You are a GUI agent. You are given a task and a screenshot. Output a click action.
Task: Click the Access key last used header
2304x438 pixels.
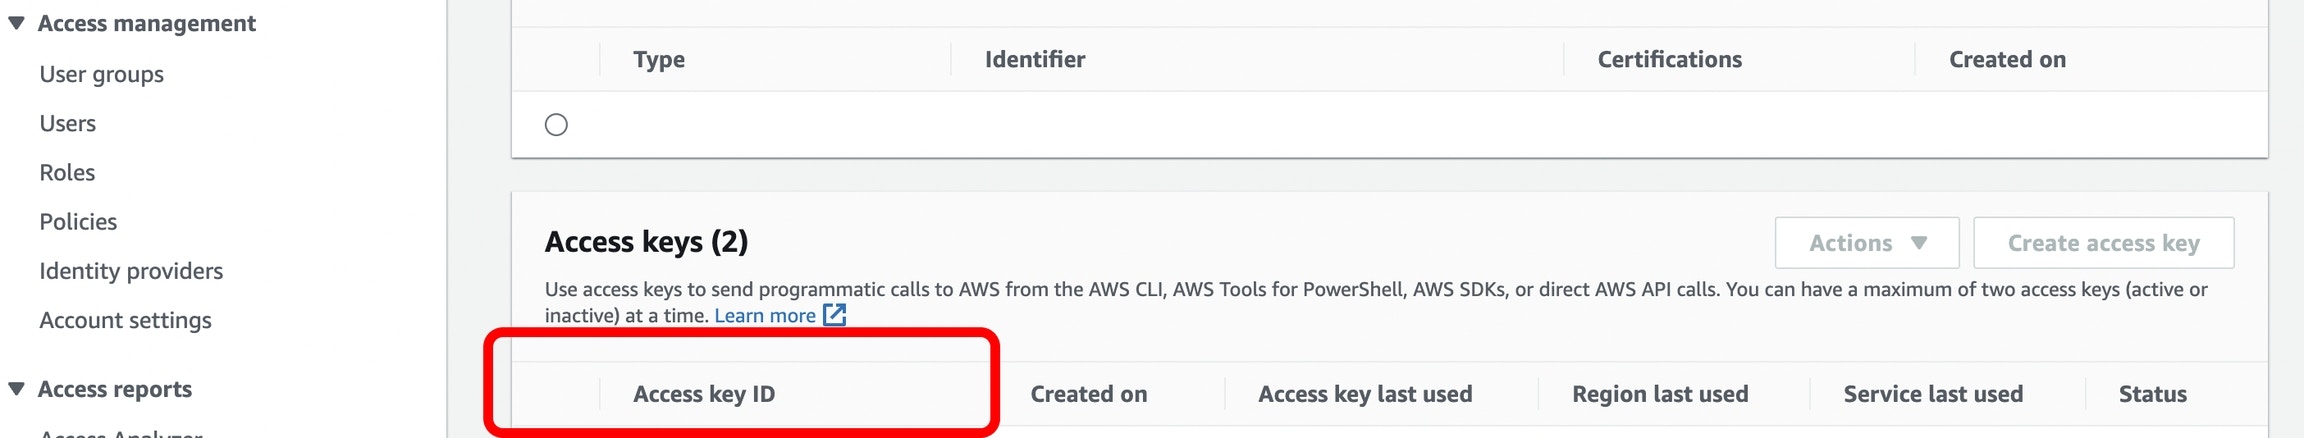click(1365, 394)
